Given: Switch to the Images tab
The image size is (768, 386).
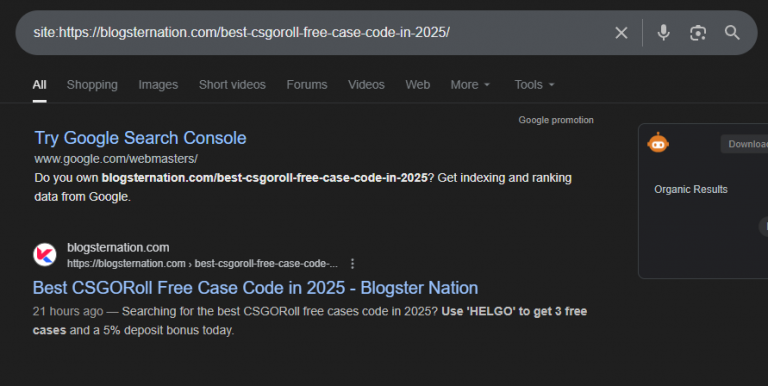Looking at the screenshot, I should 158,85.
